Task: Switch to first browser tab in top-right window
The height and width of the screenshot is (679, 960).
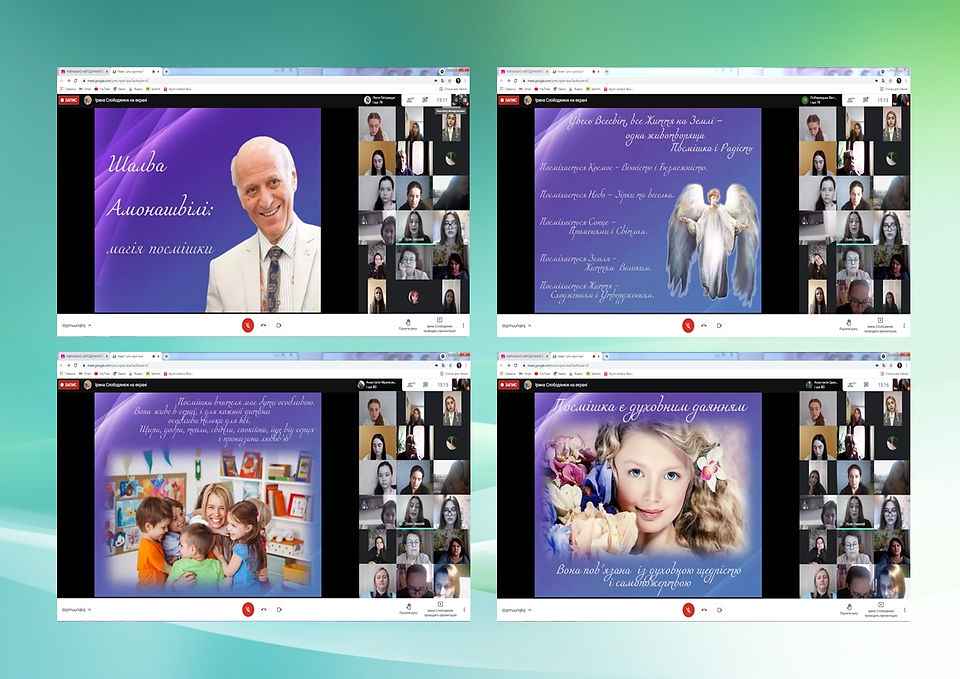Action: click(525, 72)
